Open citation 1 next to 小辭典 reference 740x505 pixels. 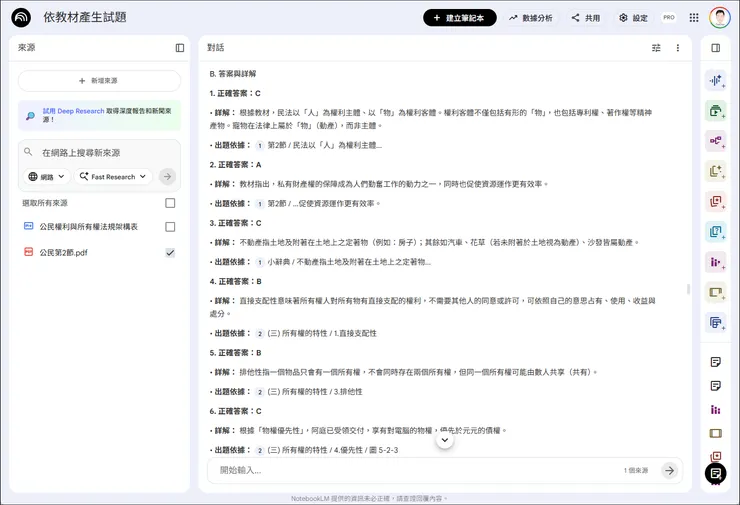click(260, 262)
